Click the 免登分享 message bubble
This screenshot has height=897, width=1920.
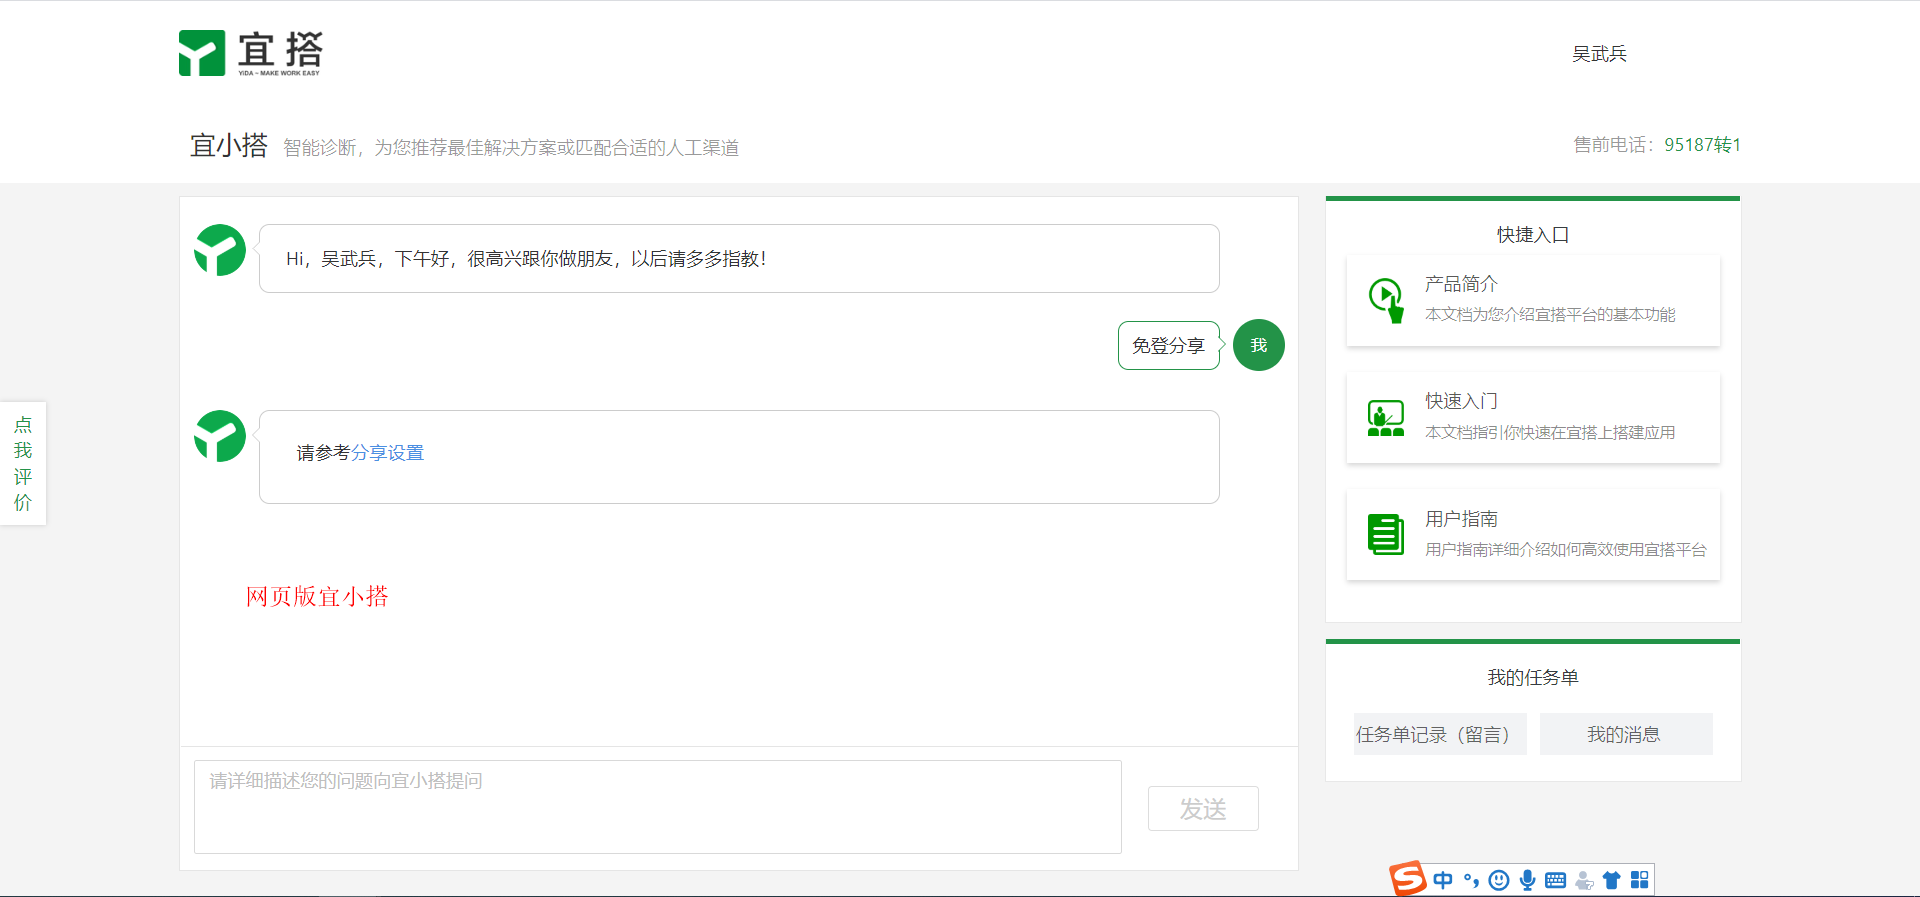coord(1168,345)
